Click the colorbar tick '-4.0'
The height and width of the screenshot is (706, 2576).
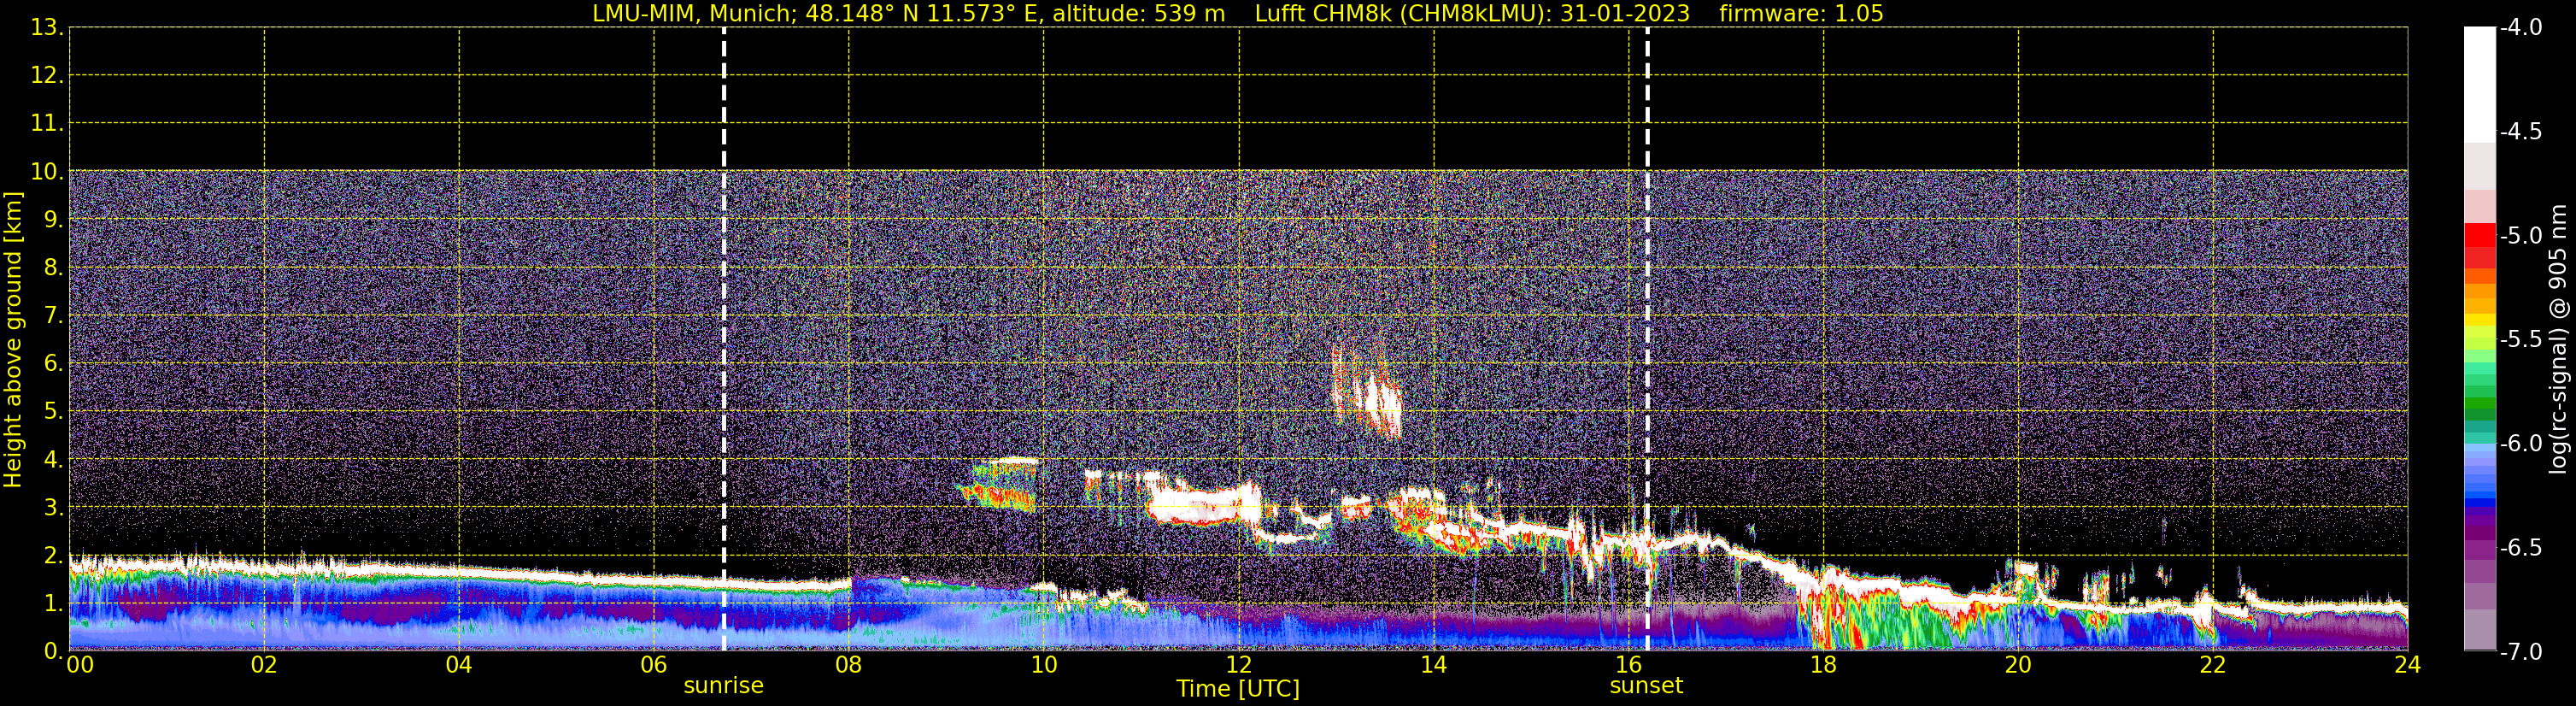(x=2520, y=27)
